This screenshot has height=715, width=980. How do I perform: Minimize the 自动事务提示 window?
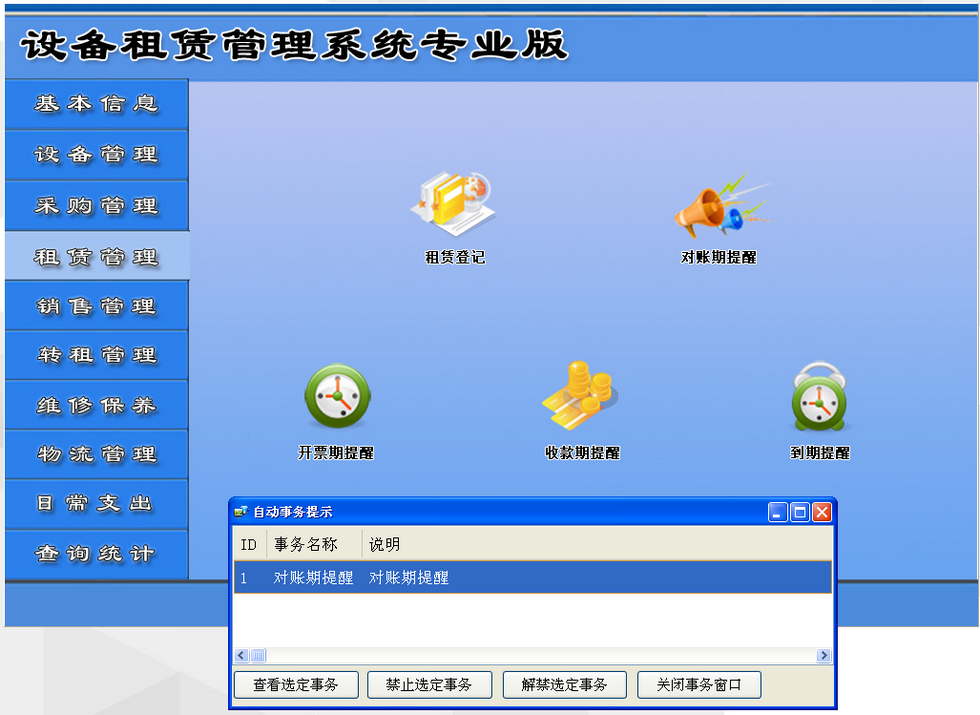777,512
